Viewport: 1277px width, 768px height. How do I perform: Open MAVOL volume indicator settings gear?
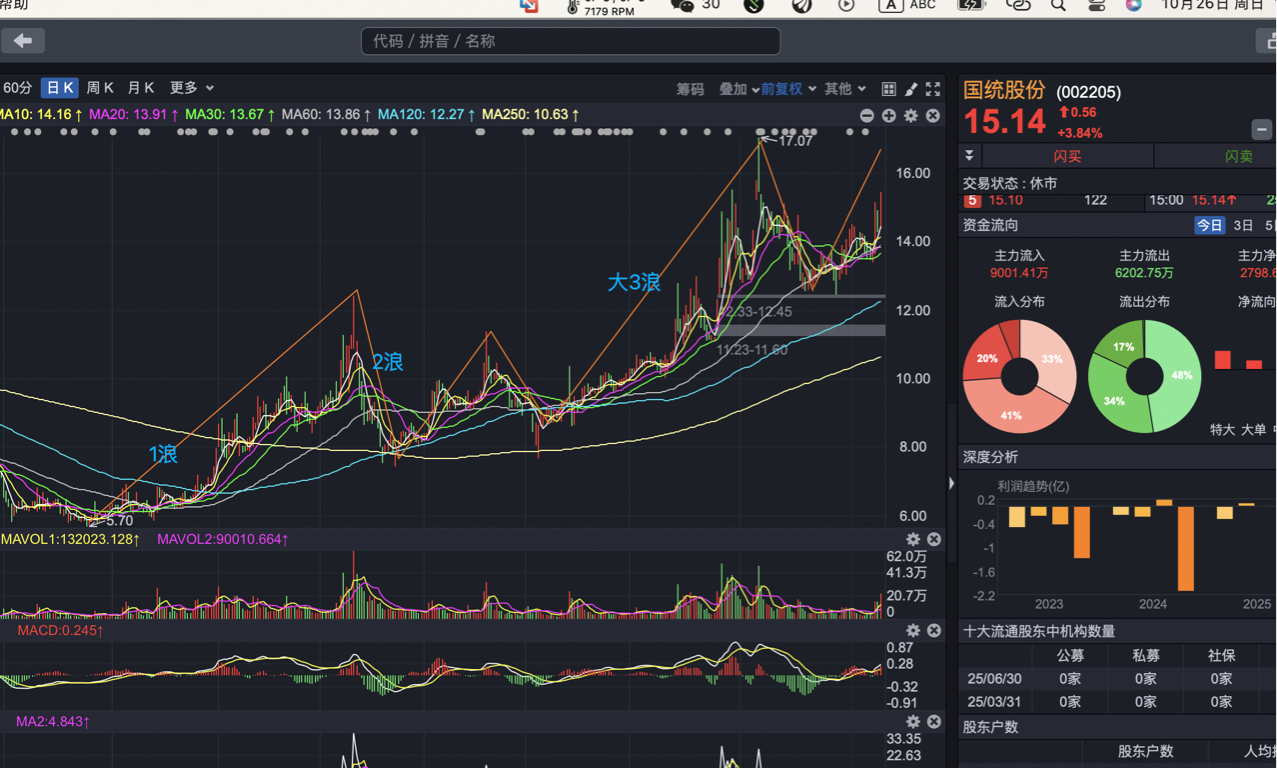click(x=913, y=539)
